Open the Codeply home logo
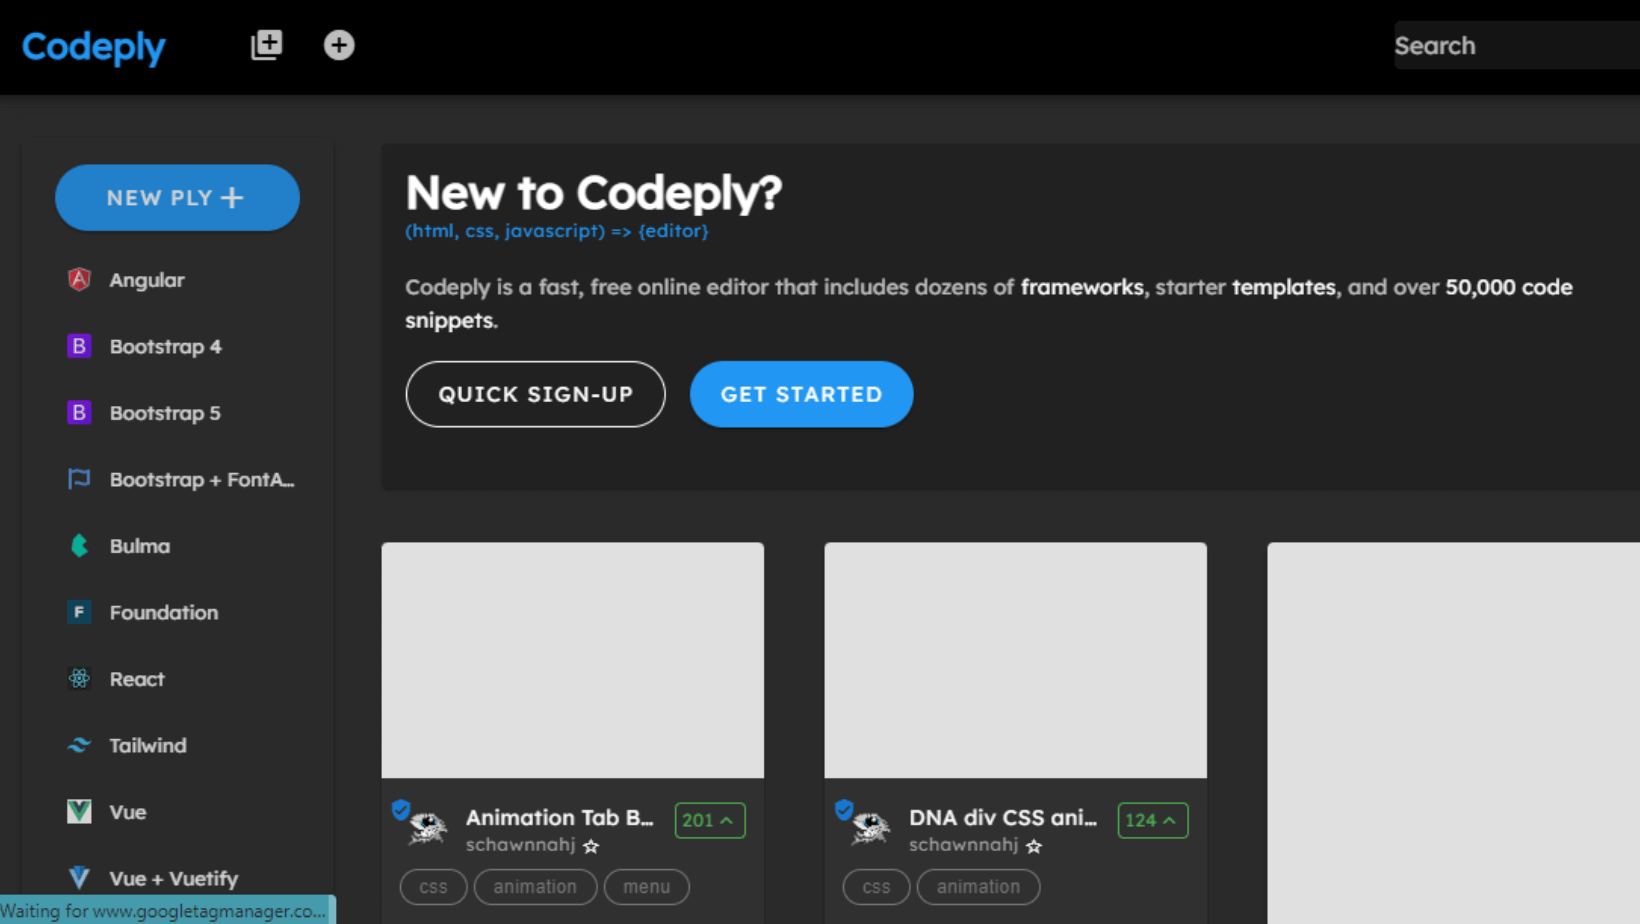 (x=93, y=46)
